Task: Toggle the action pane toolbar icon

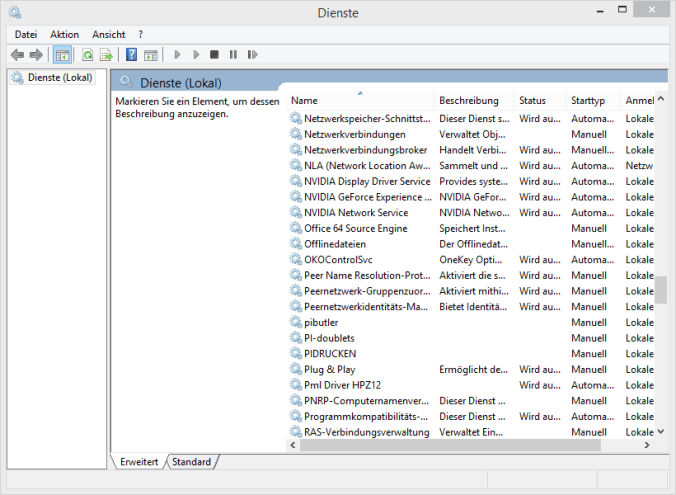Action: click(x=150, y=55)
